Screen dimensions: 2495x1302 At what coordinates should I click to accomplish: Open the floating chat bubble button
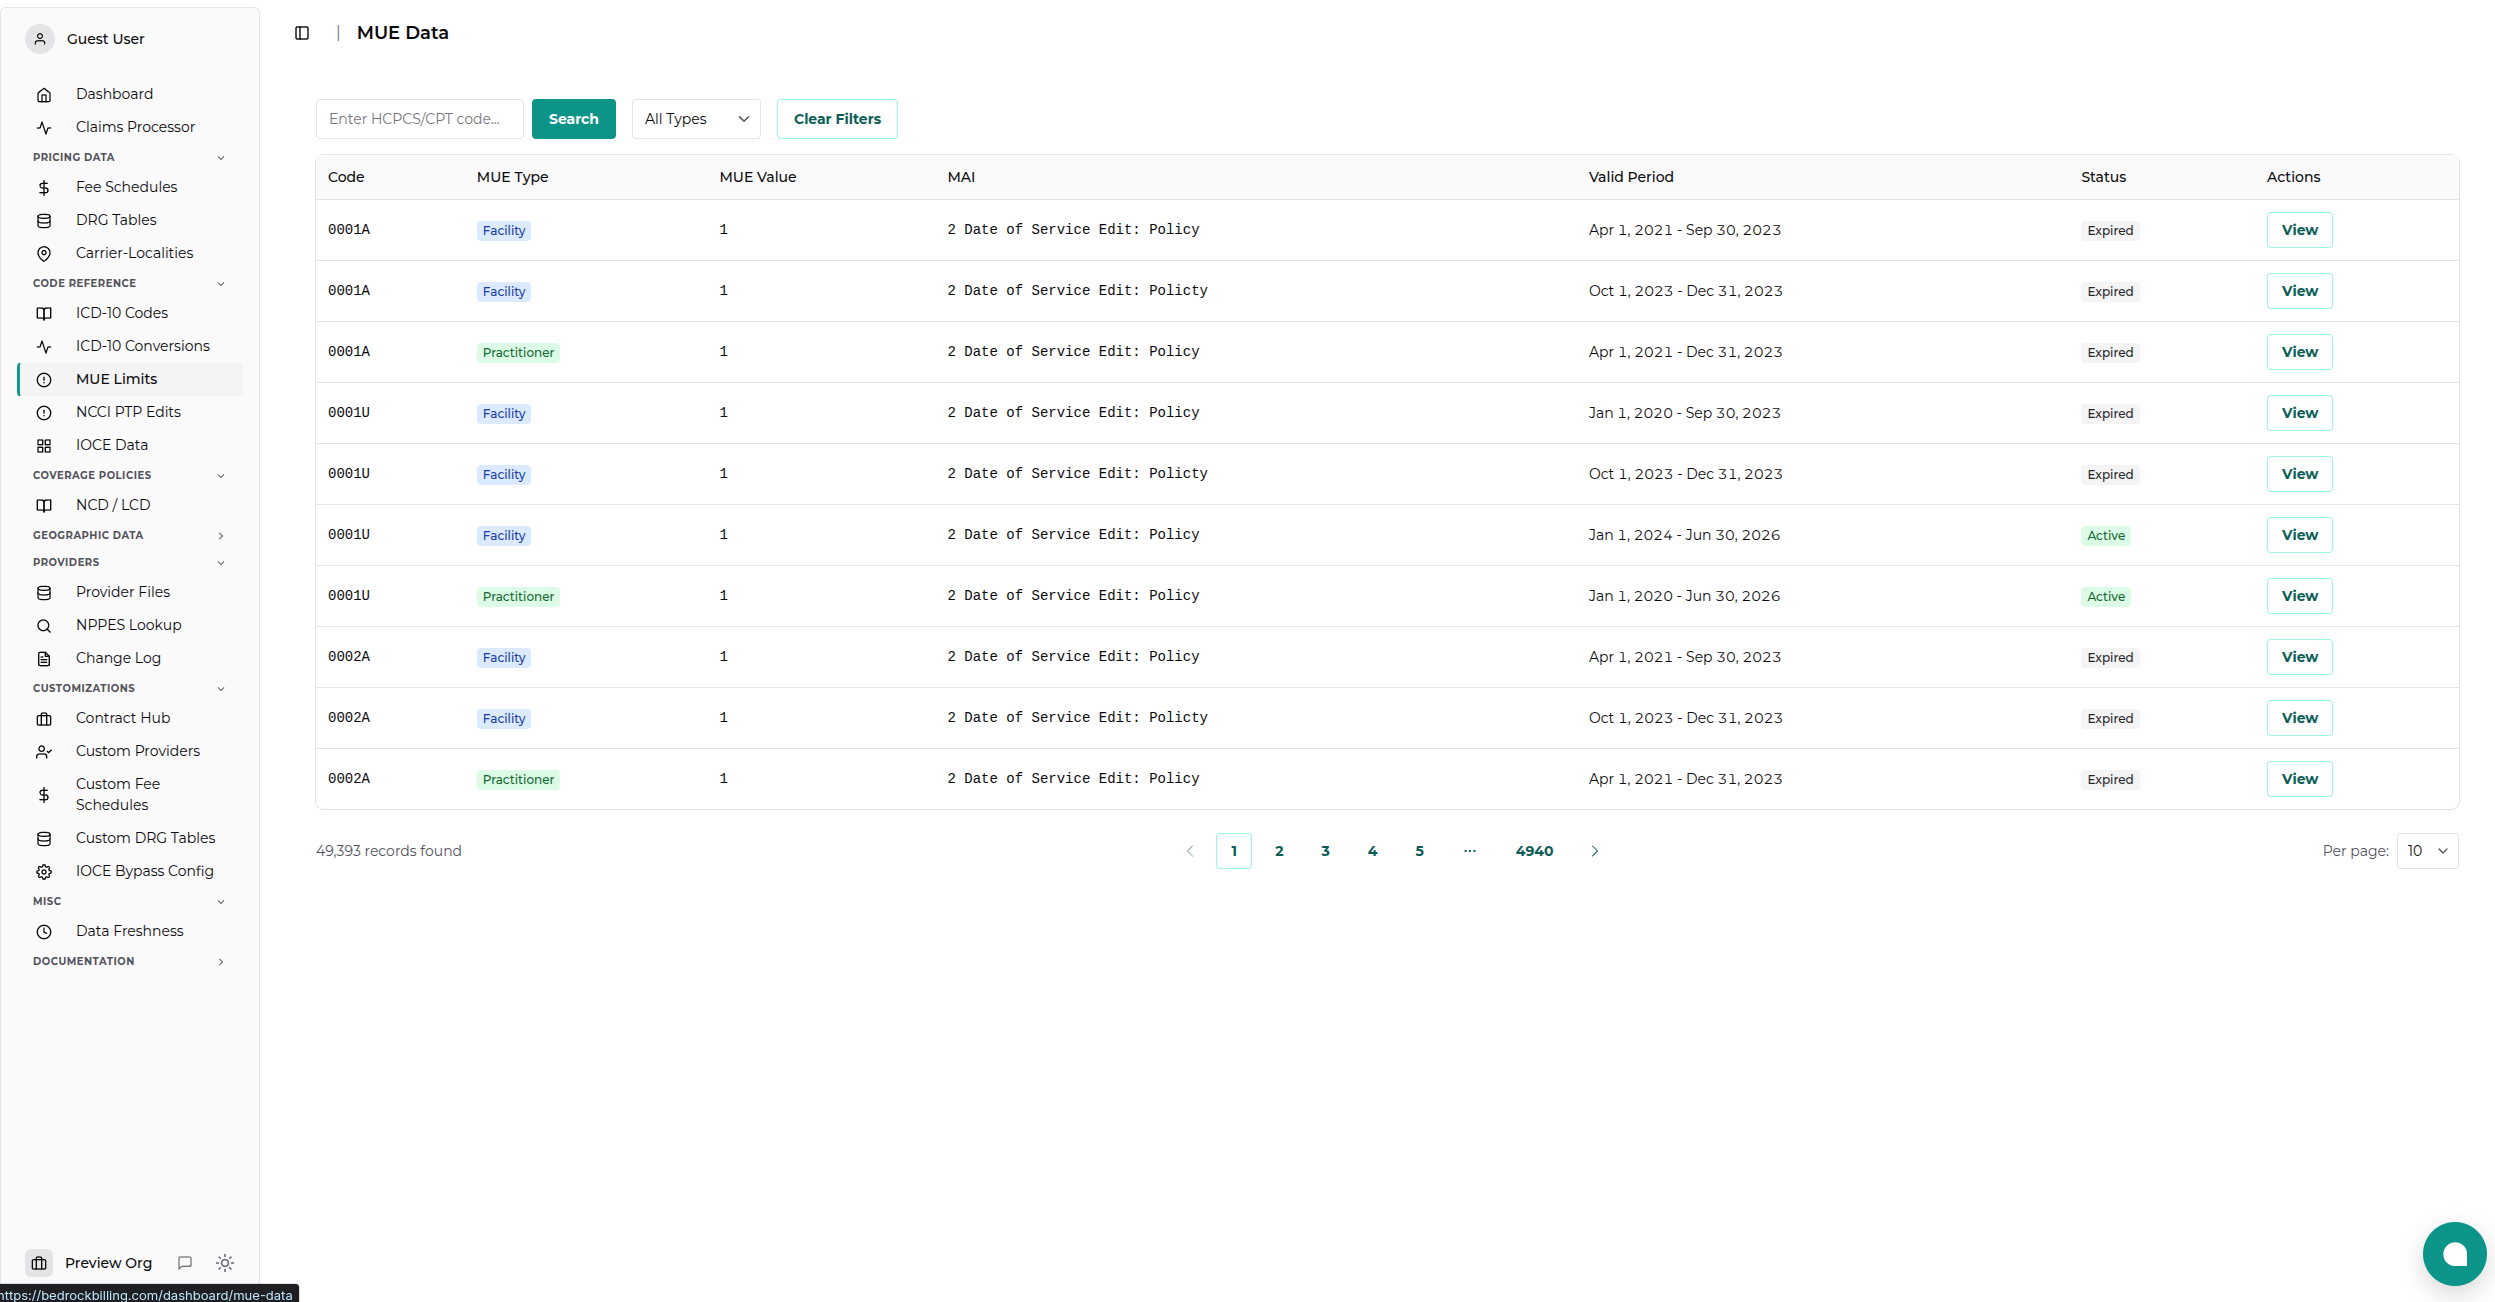[x=2454, y=1254]
